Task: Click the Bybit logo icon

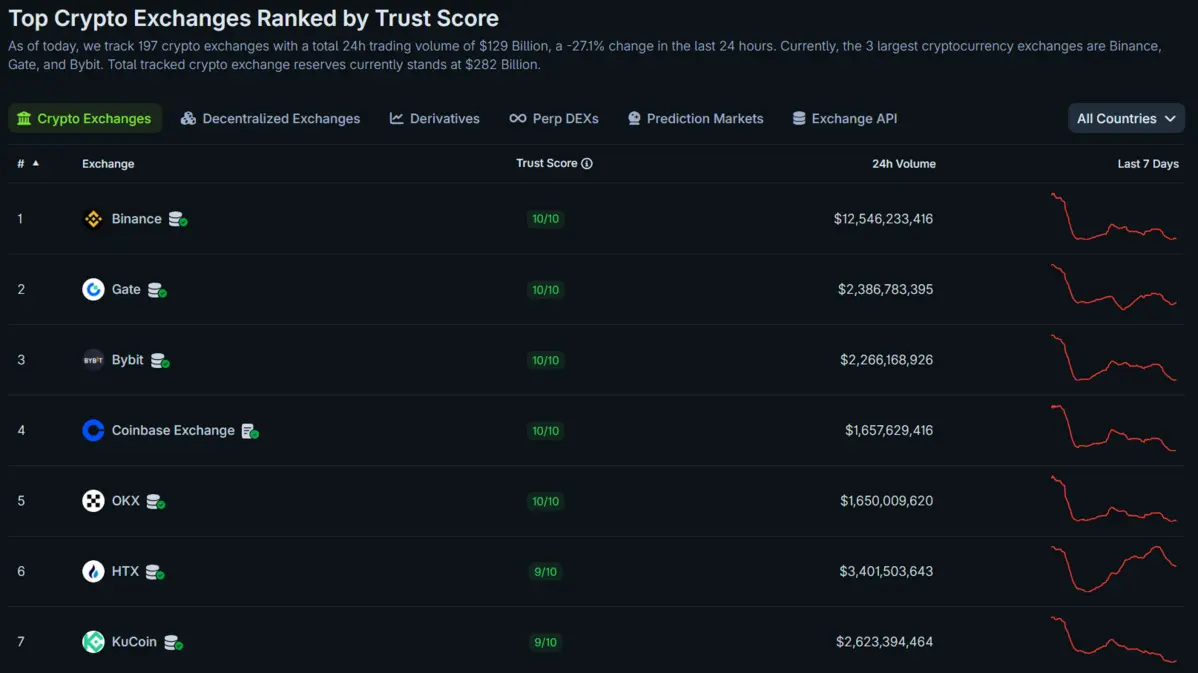Action: [93, 360]
